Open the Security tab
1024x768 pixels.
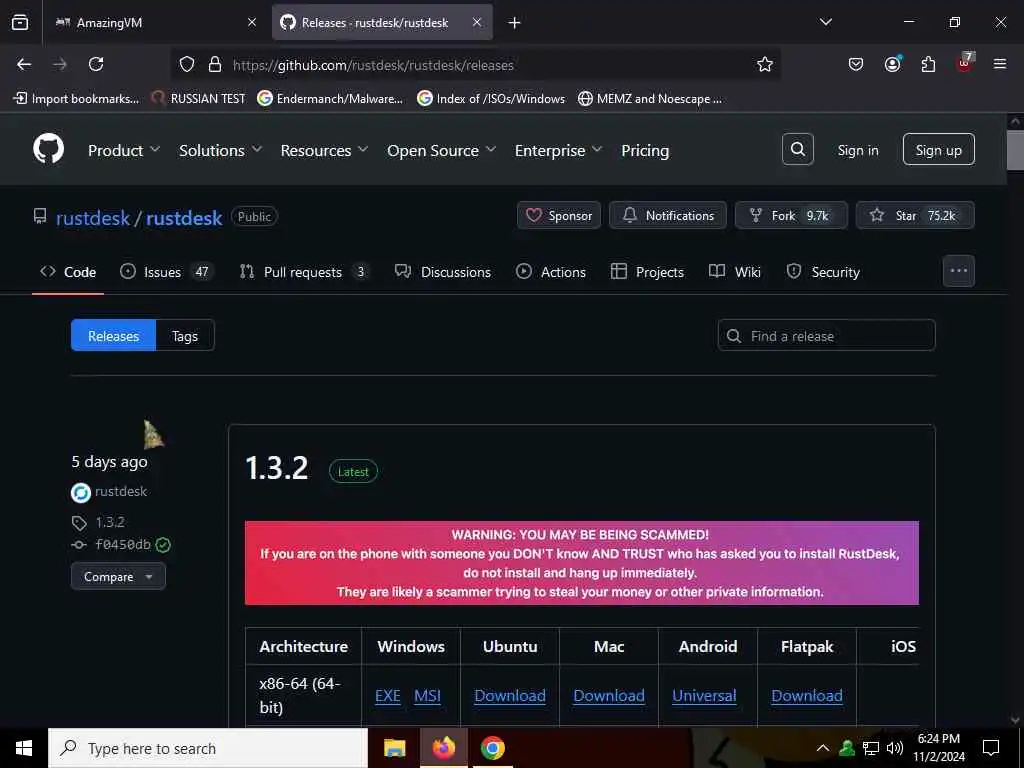pyautogui.click(x=823, y=272)
